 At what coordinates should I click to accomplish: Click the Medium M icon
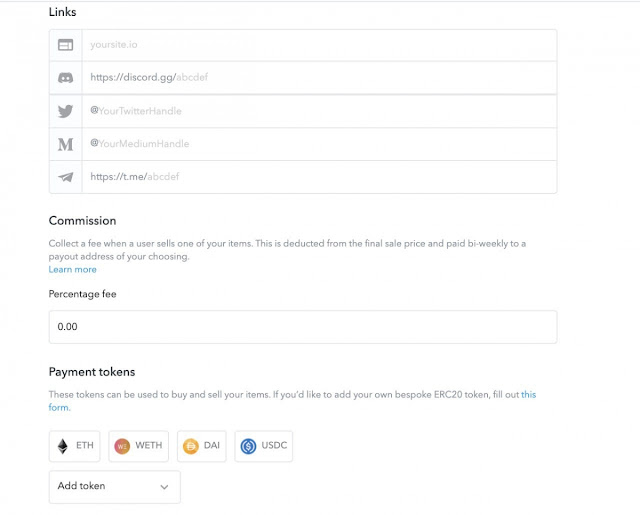(65, 144)
